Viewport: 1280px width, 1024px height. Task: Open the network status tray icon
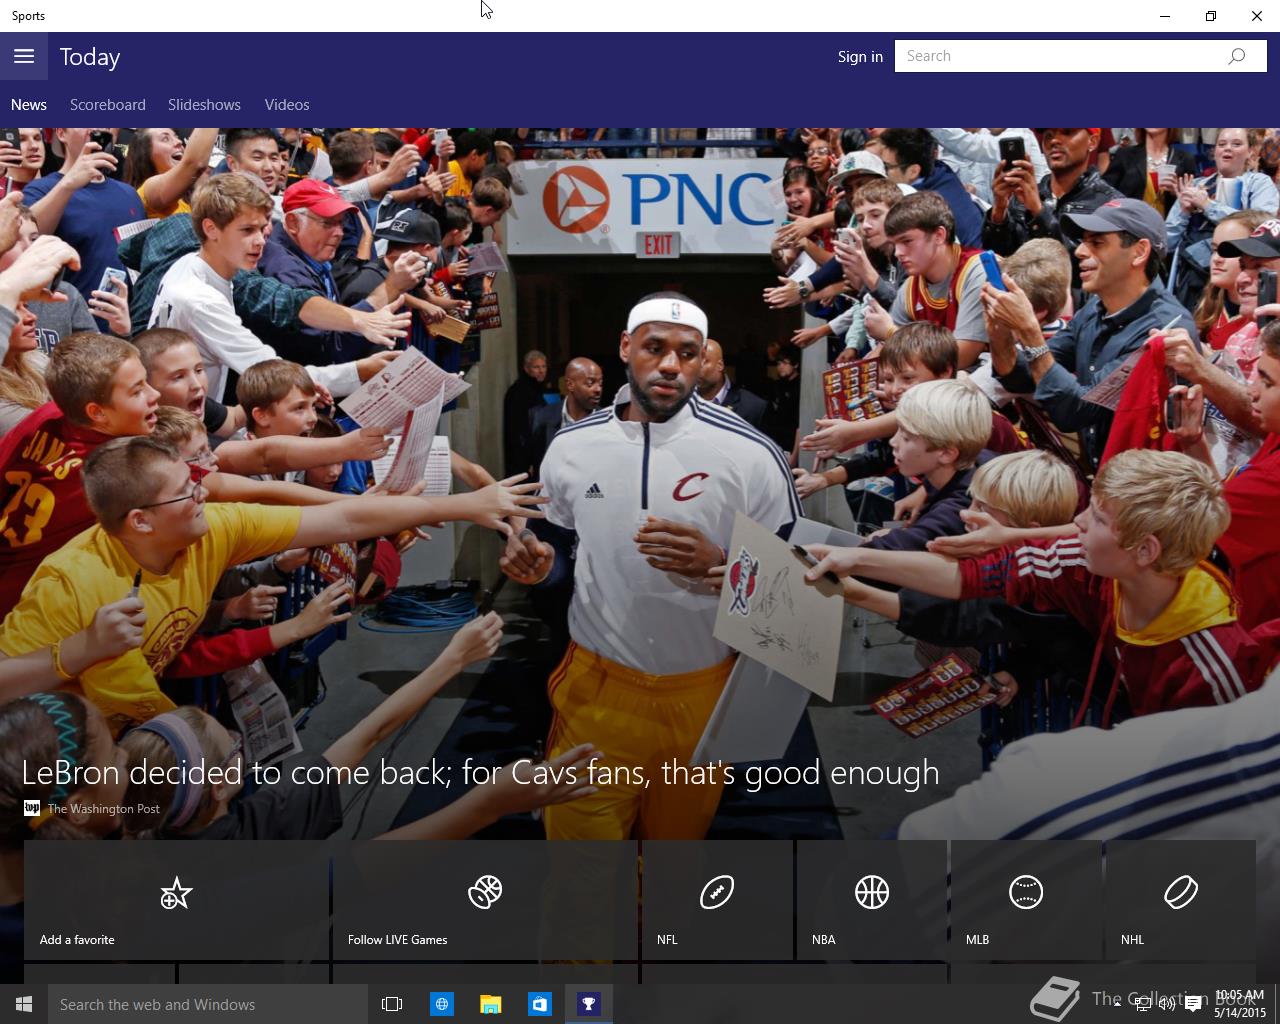tap(1142, 1004)
